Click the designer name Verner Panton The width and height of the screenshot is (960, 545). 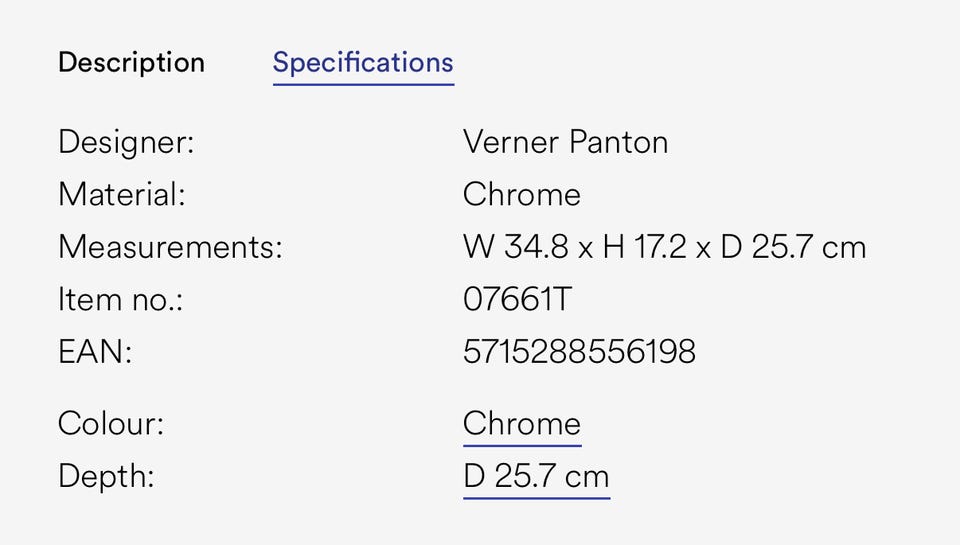pos(565,142)
